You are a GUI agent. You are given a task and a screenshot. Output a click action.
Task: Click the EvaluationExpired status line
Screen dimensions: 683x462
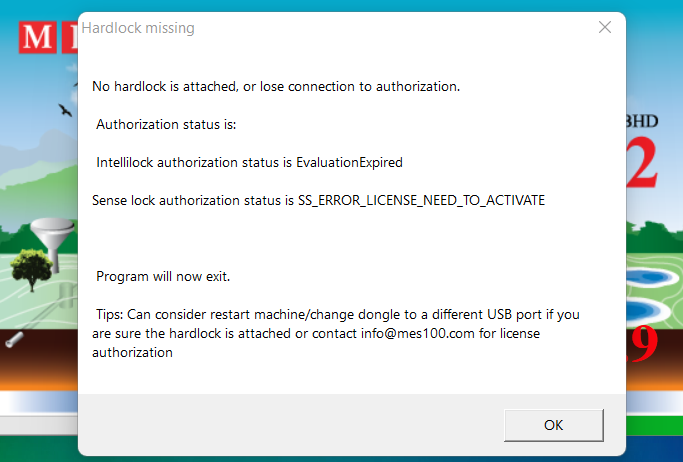[249, 162]
